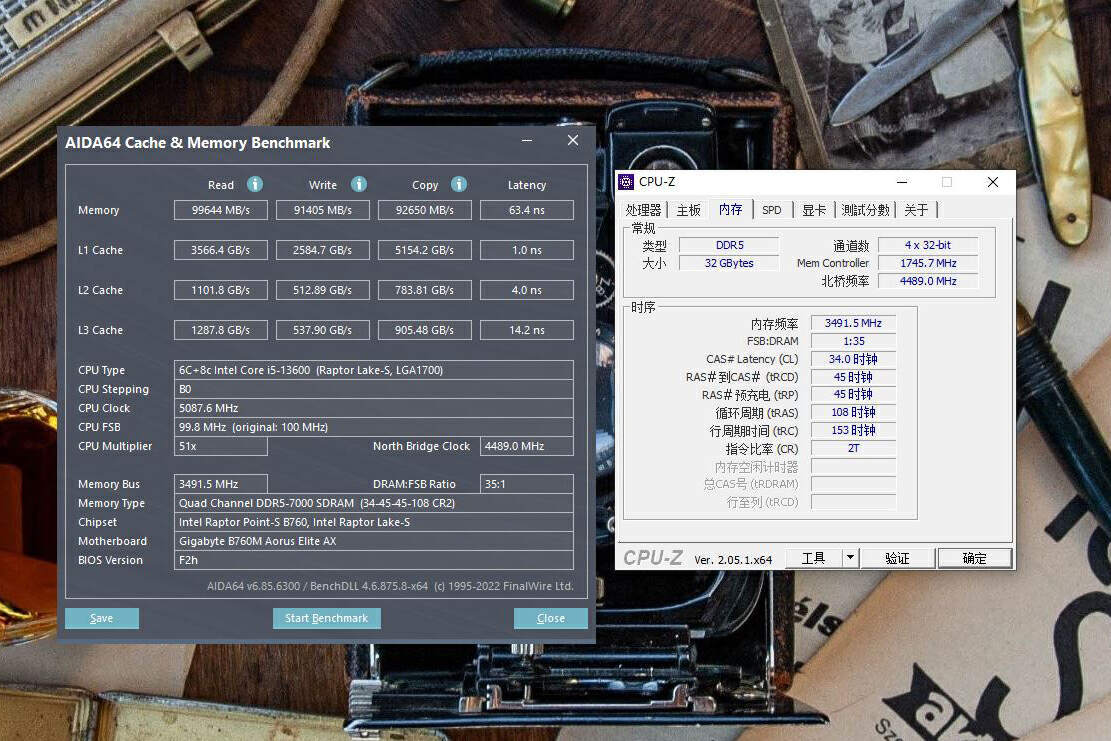Switch to the 处理器 tab in CPU-Z
1111x741 pixels.
[x=643, y=210]
